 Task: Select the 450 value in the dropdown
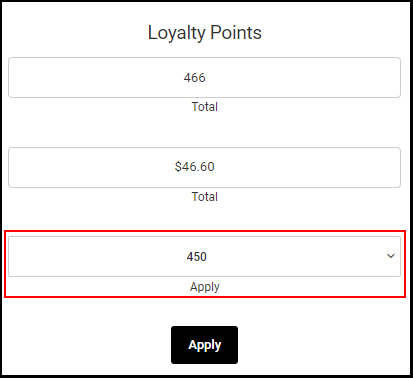pyautogui.click(x=197, y=257)
